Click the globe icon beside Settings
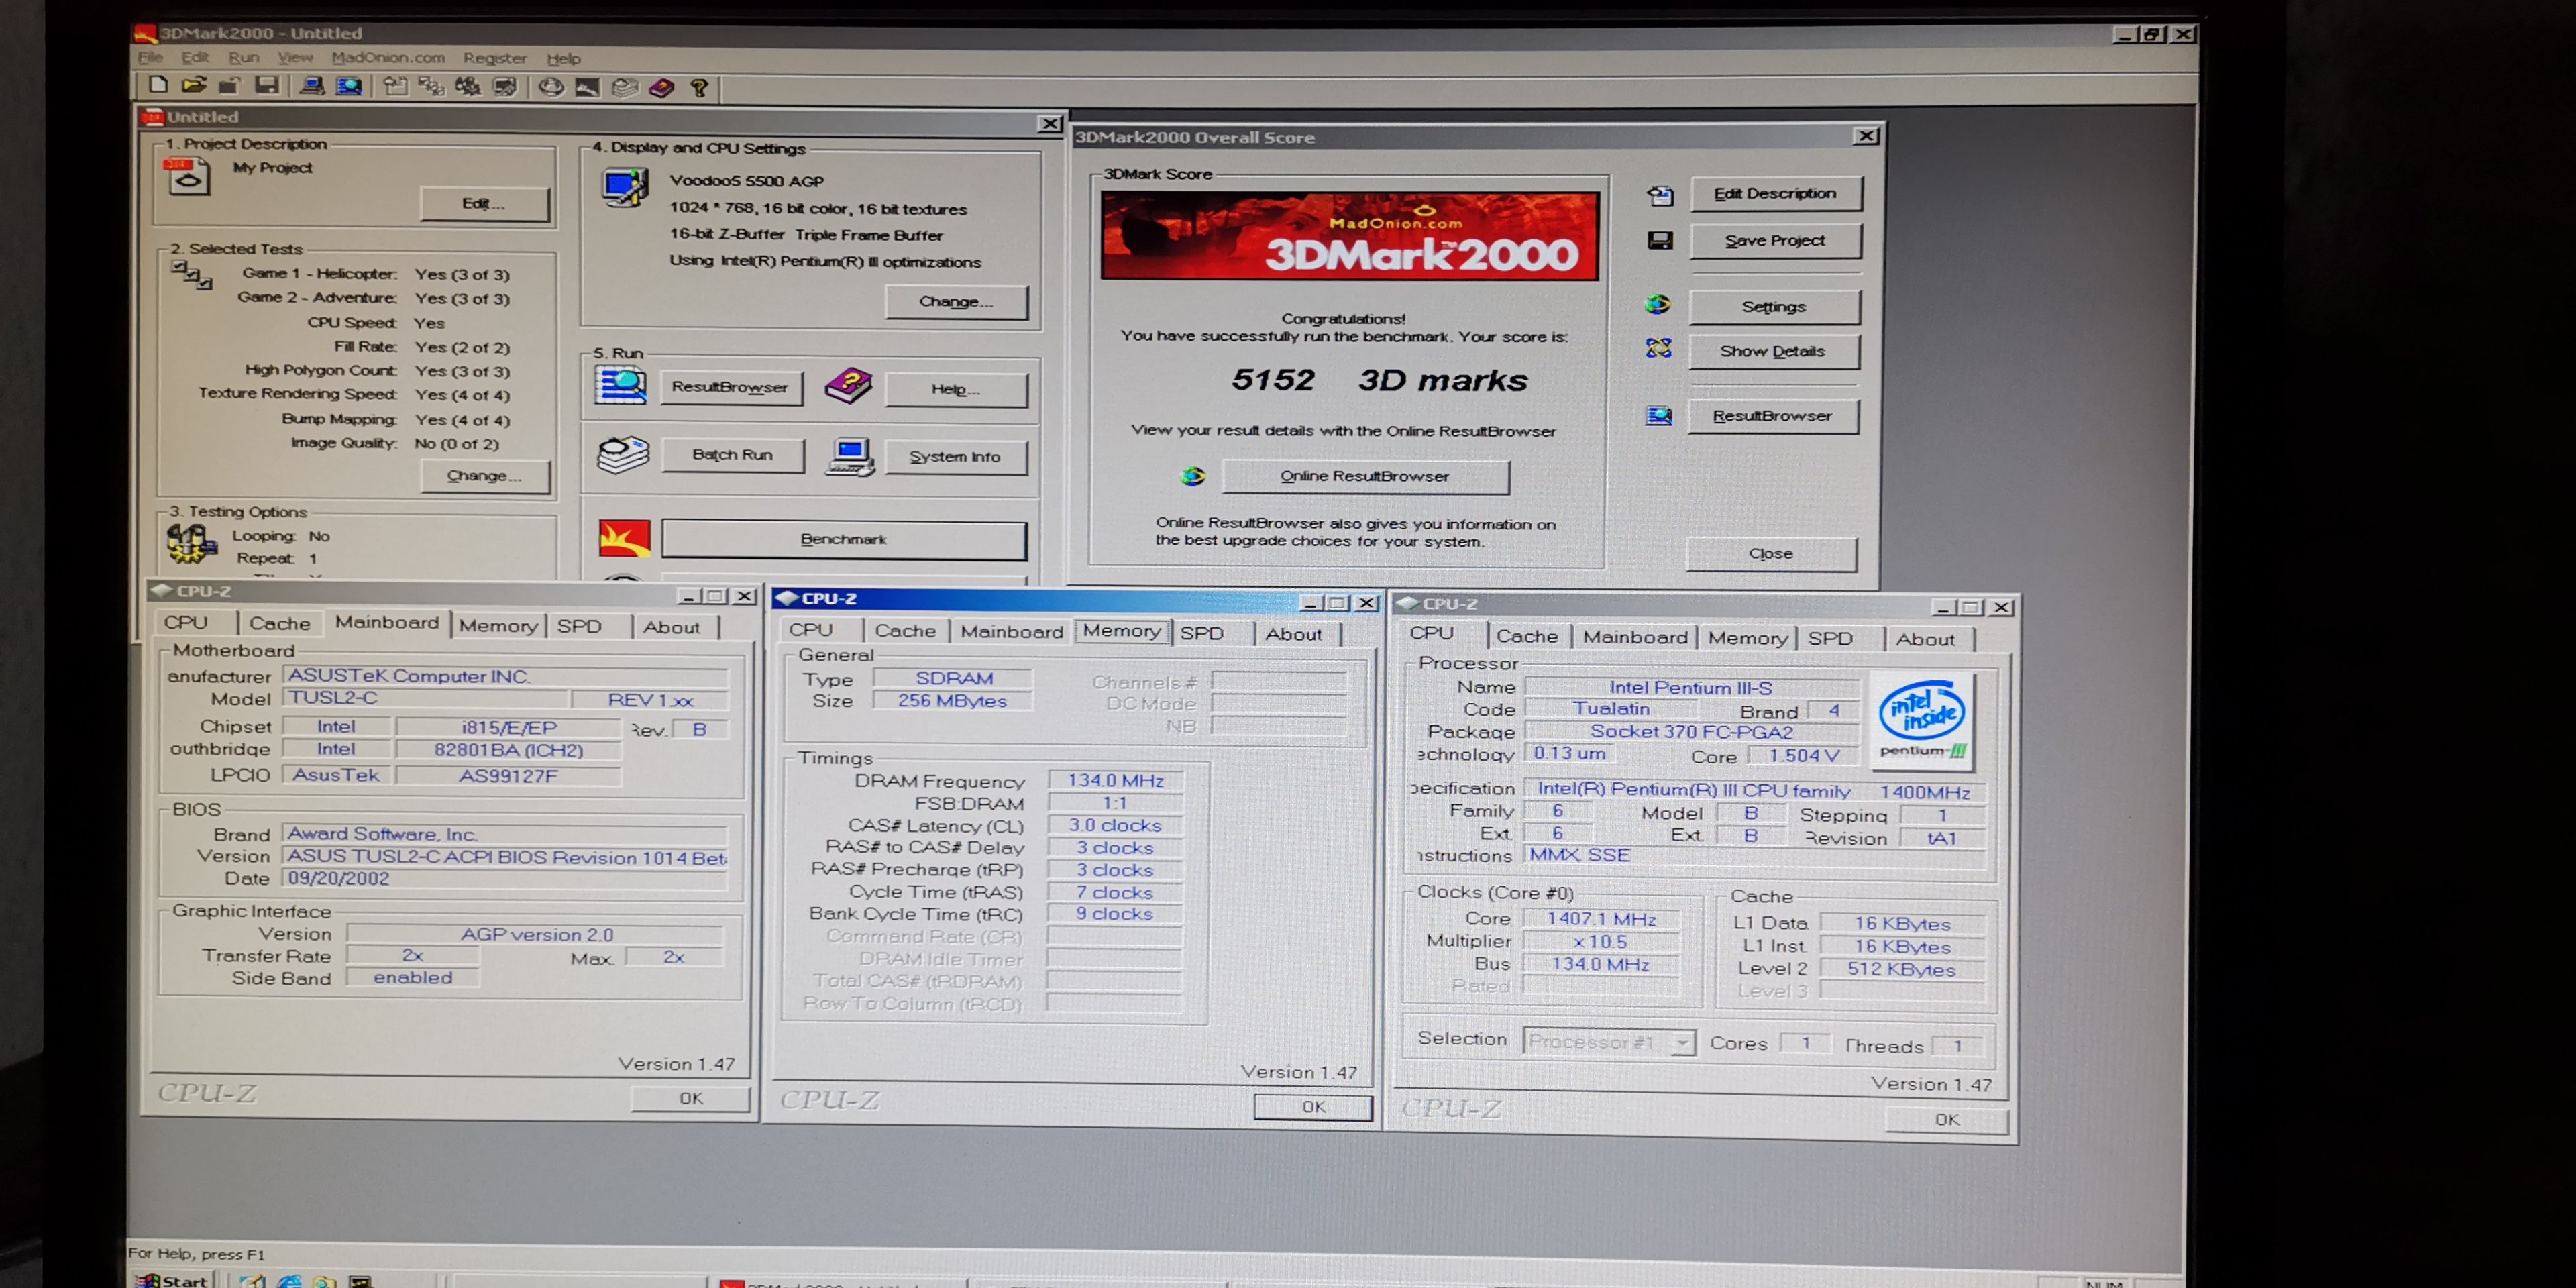The width and height of the screenshot is (2576, 1288). [1658, 304]
